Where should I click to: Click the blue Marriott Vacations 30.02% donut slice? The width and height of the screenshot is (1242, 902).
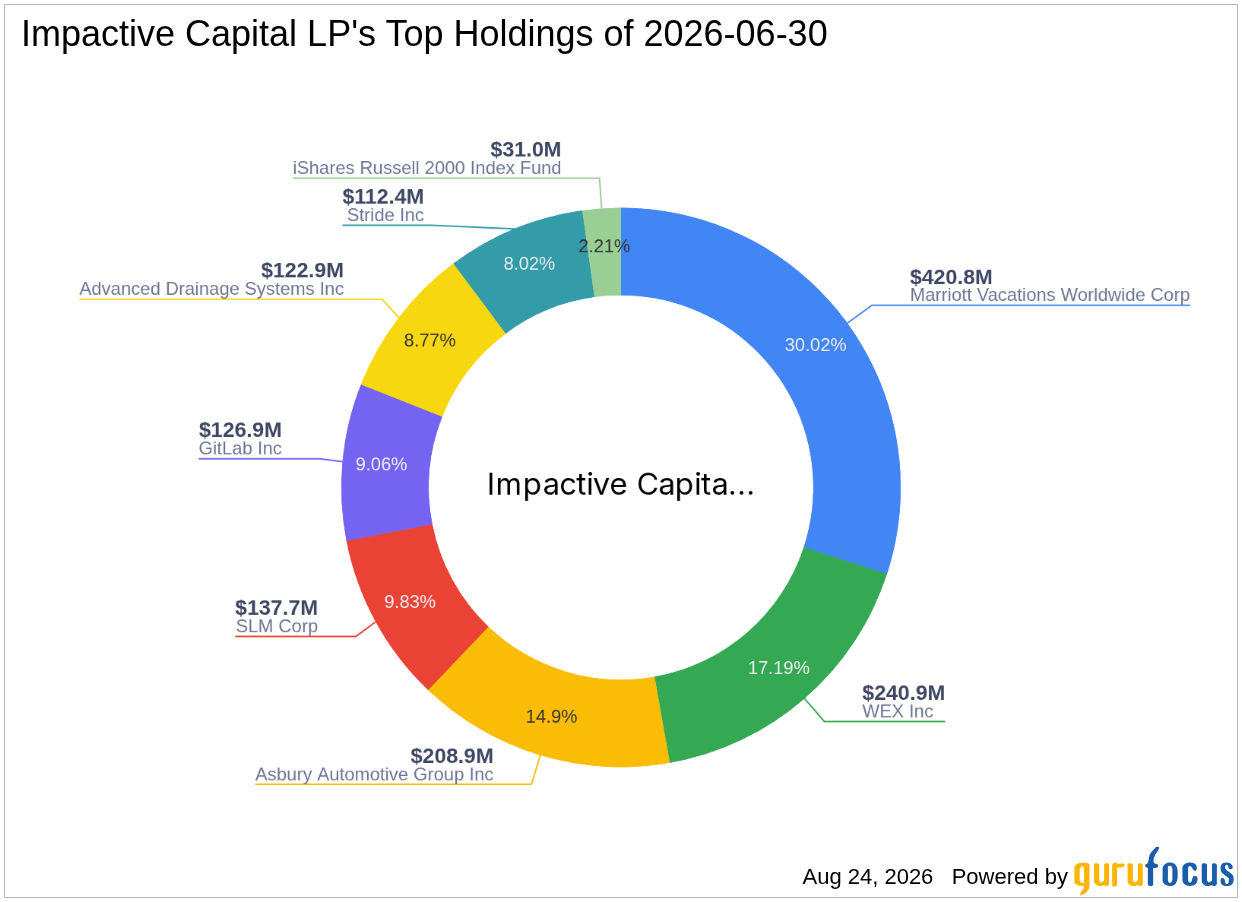[815, 345]
